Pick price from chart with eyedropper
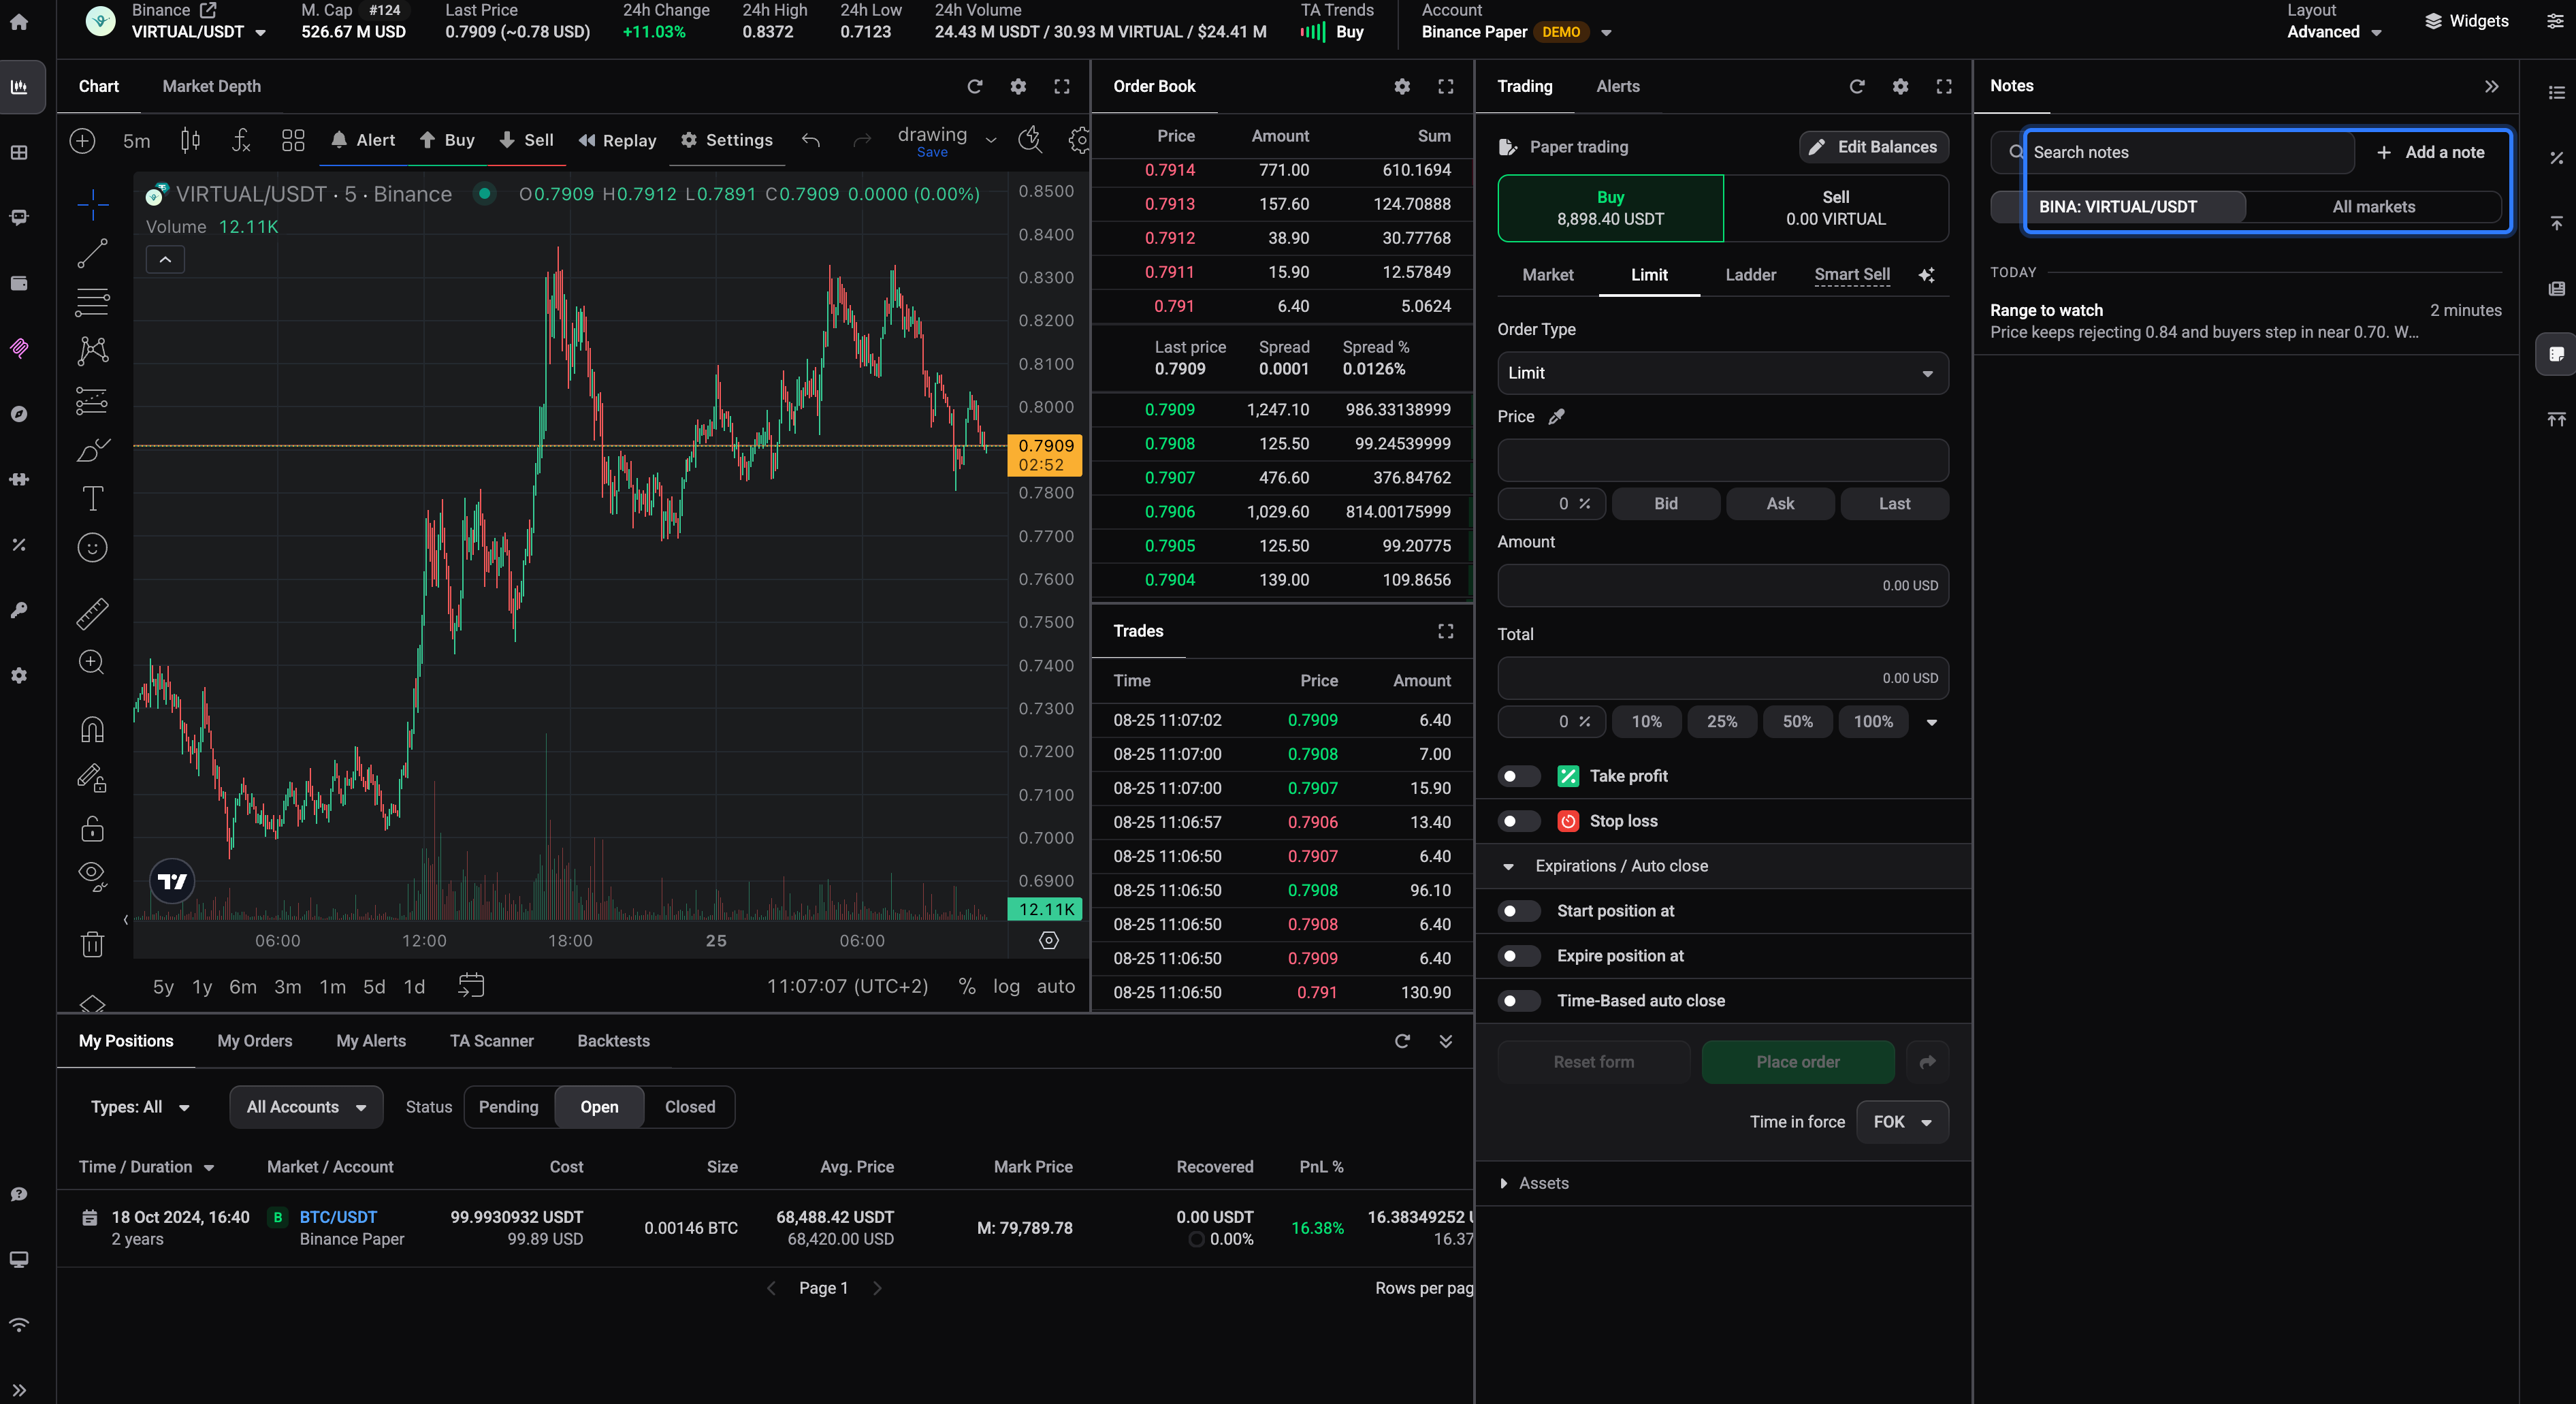2576x1404 pixels. [x=1556, y=417]
